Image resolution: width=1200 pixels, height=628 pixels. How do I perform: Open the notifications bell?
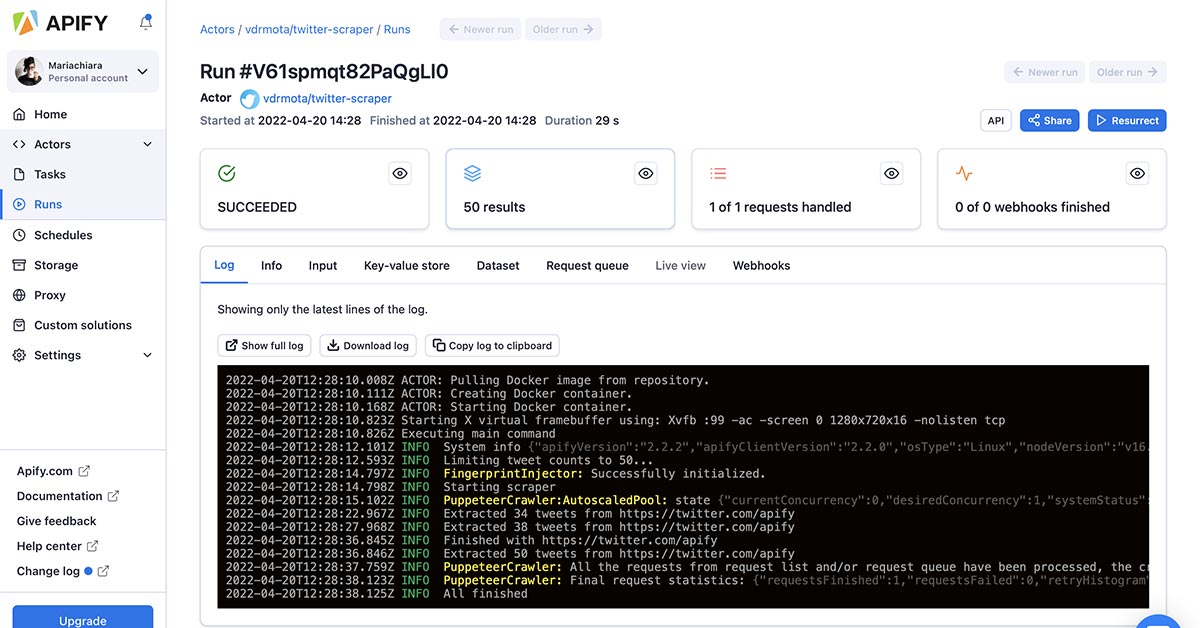147,21
